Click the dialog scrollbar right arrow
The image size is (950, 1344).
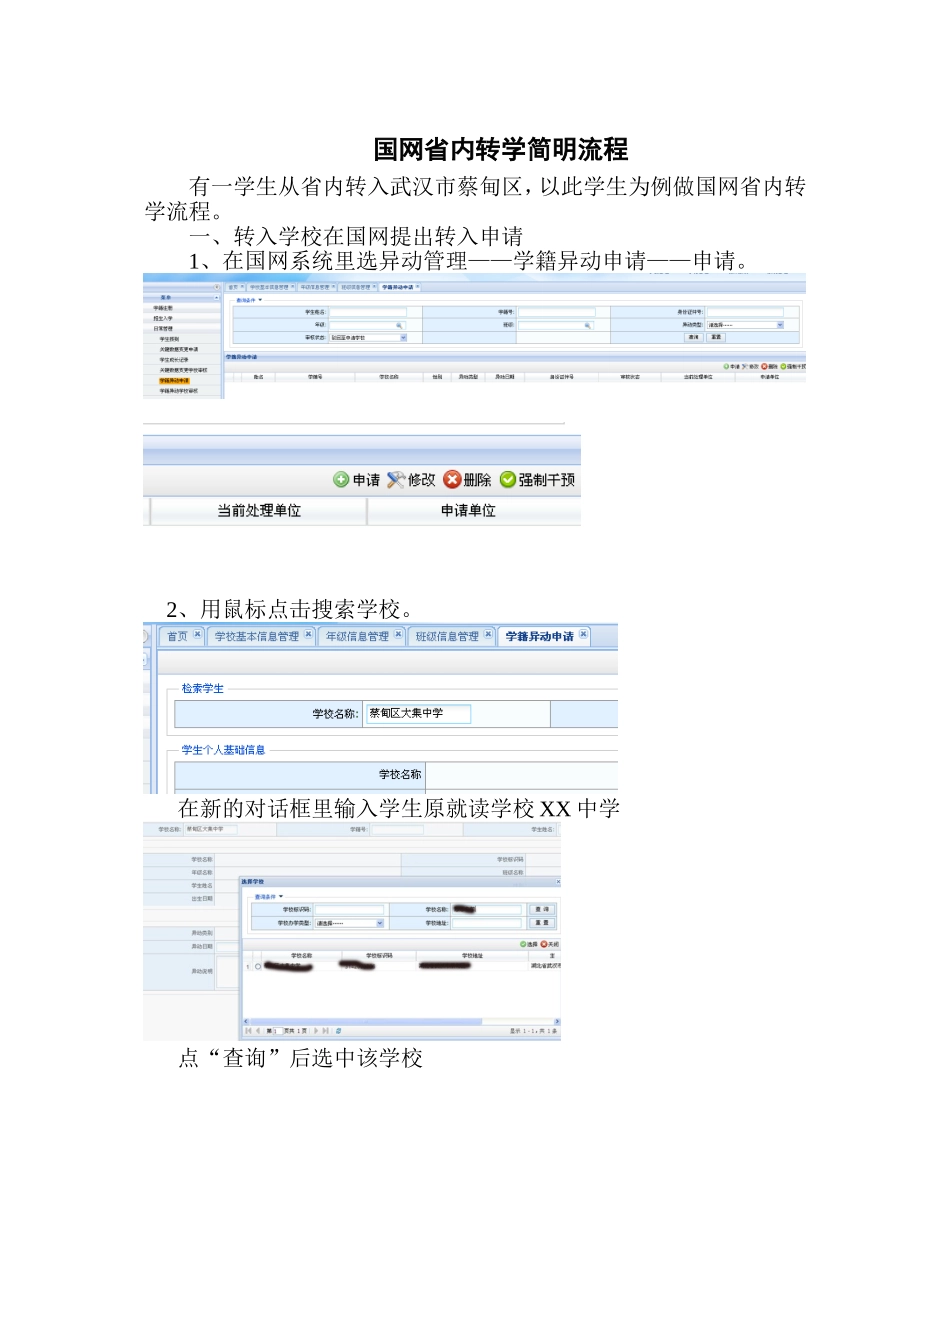(x=558, y=1021)
